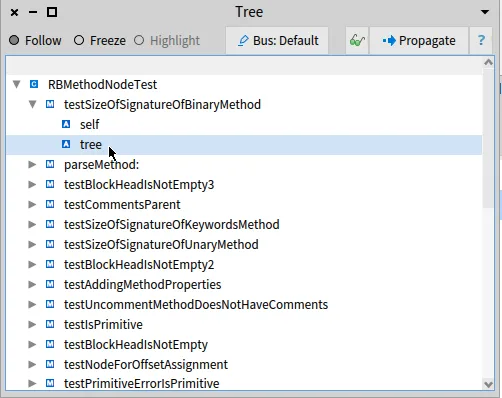Click the method icon beside testBlockHeadIsNotEmpty3

coord(50,184)
